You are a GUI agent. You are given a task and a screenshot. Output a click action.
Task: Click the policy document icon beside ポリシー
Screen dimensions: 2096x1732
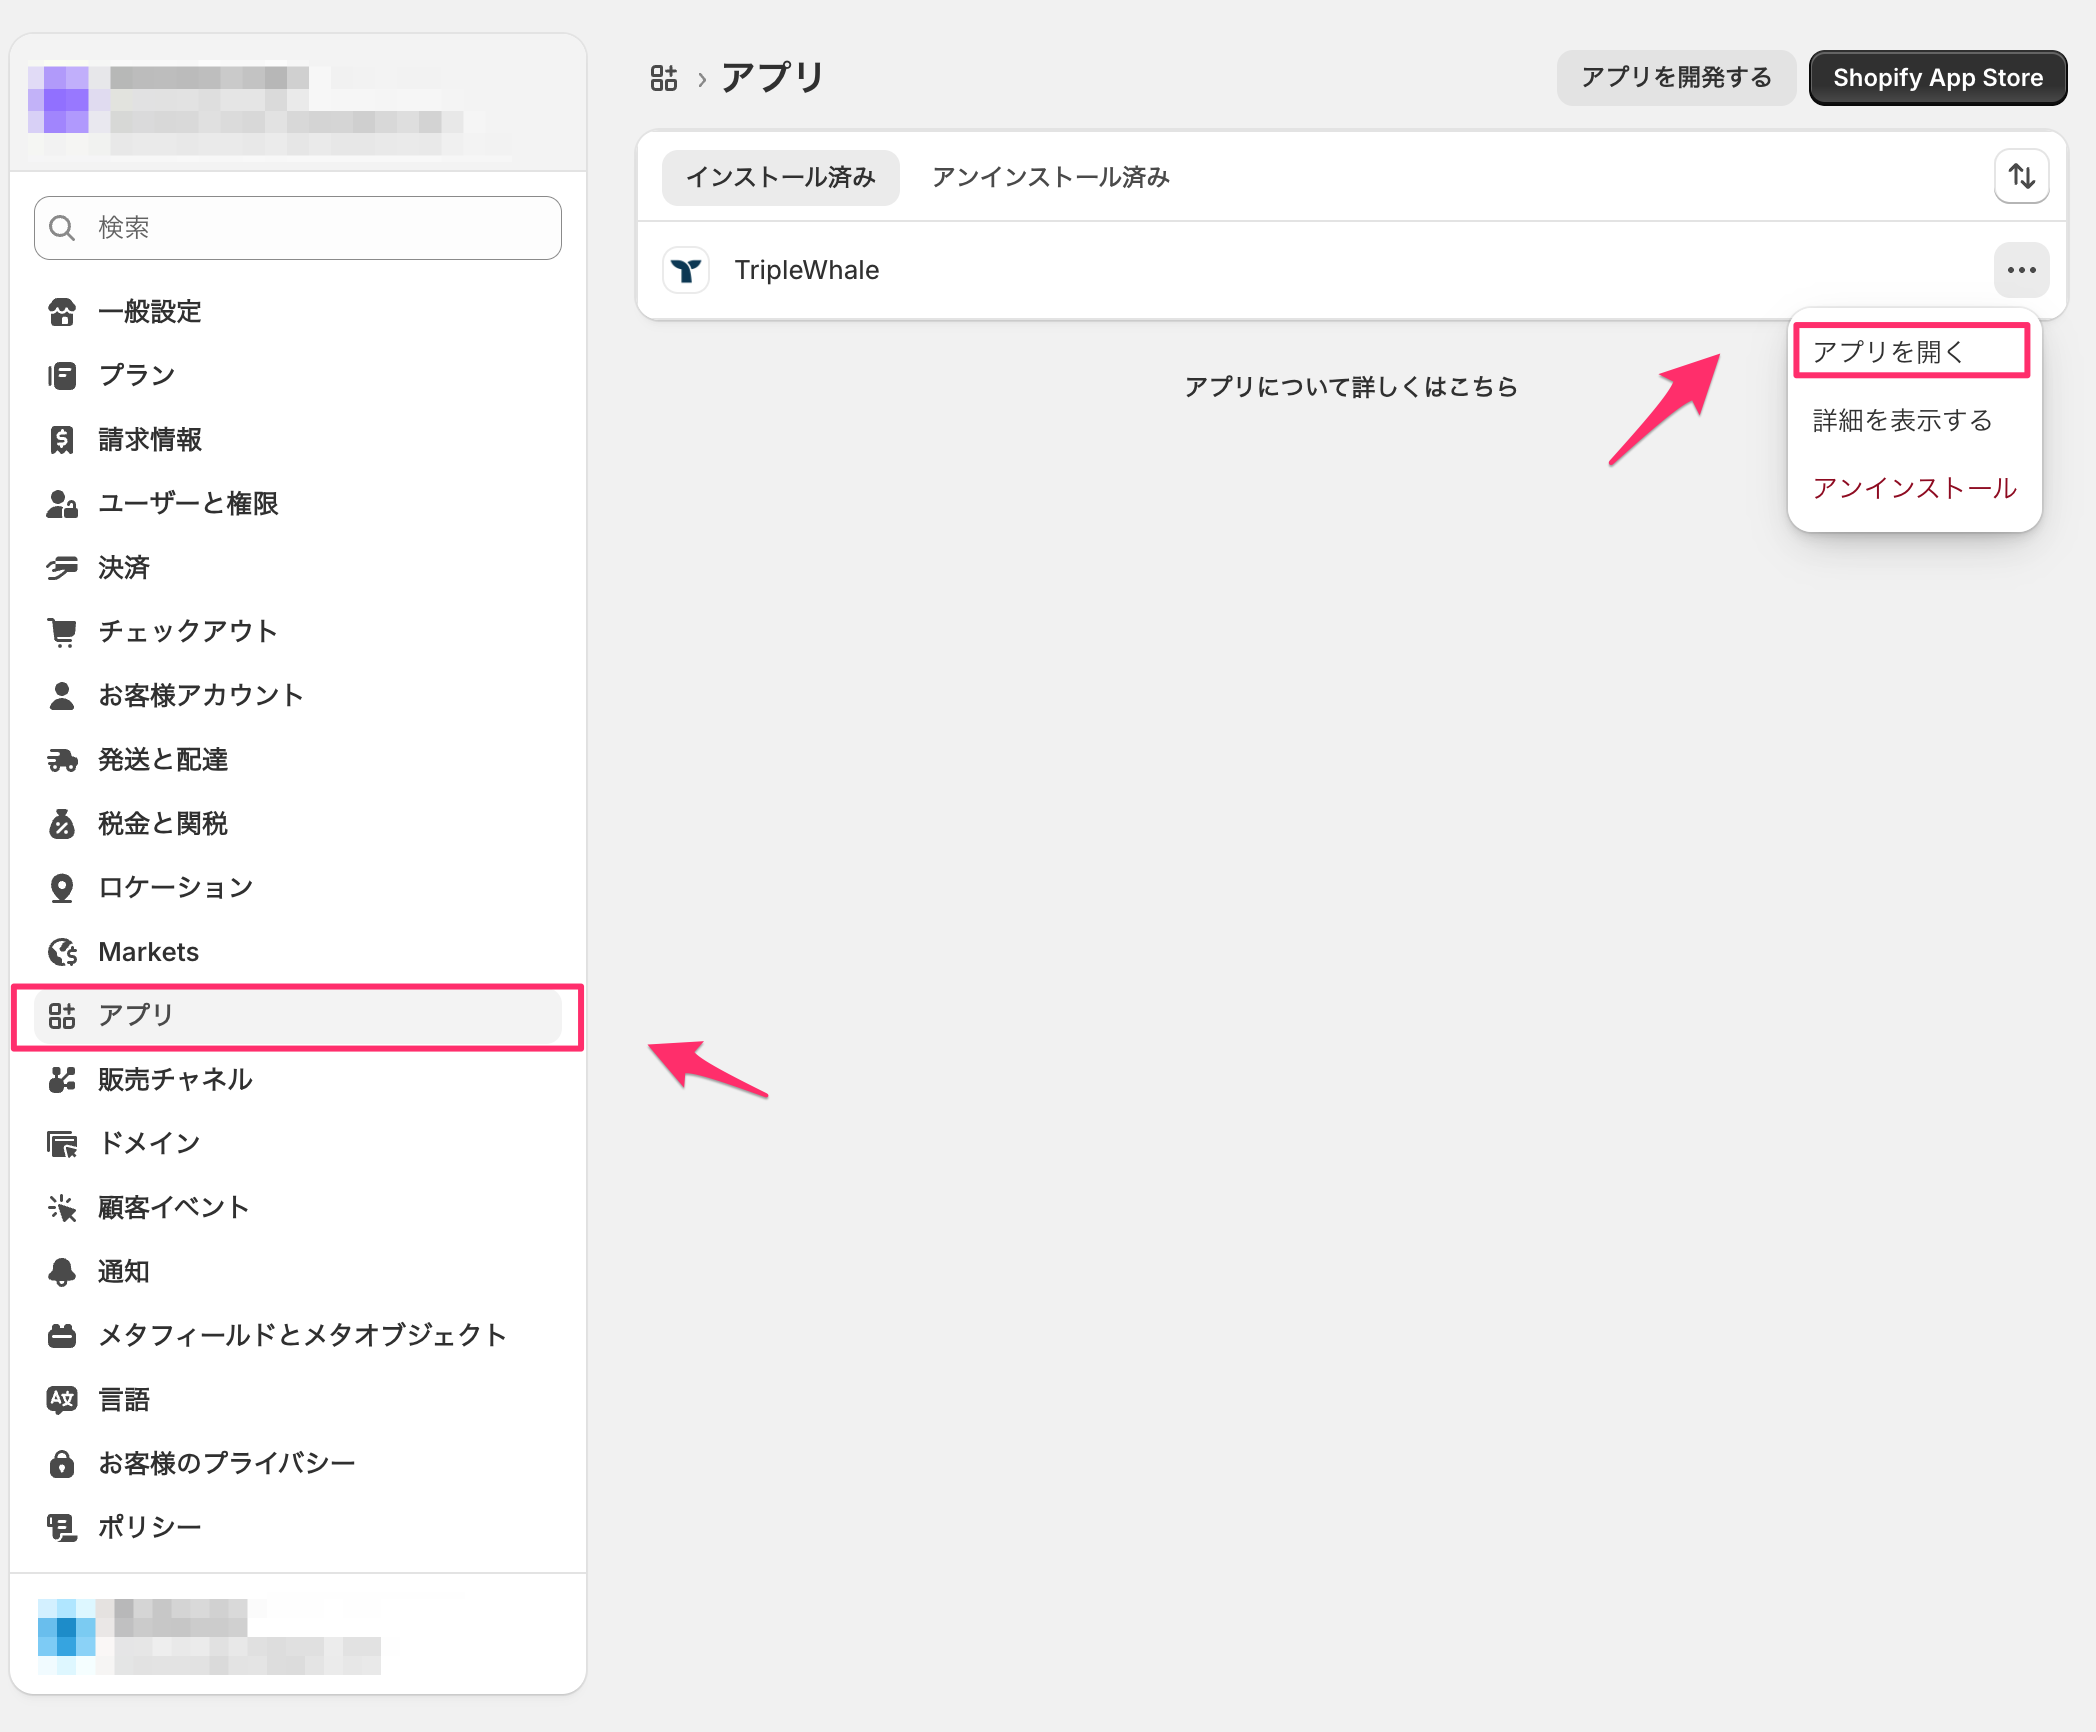pyautogui.click(x=62, y=1528)
